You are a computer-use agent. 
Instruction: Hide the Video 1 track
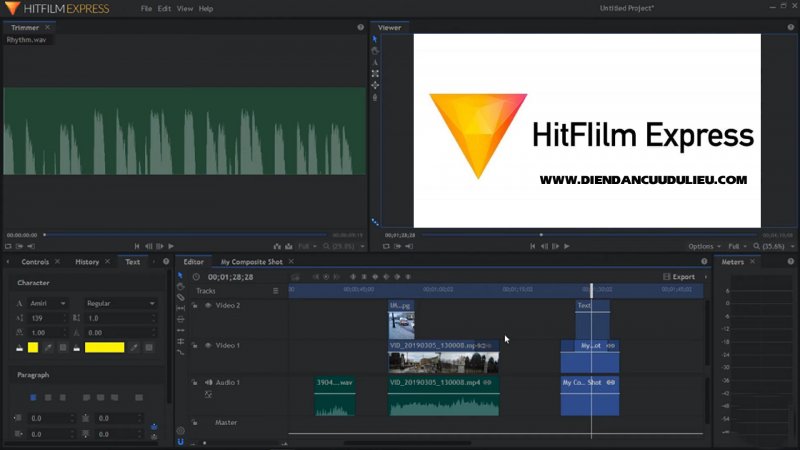click(208, 345)
